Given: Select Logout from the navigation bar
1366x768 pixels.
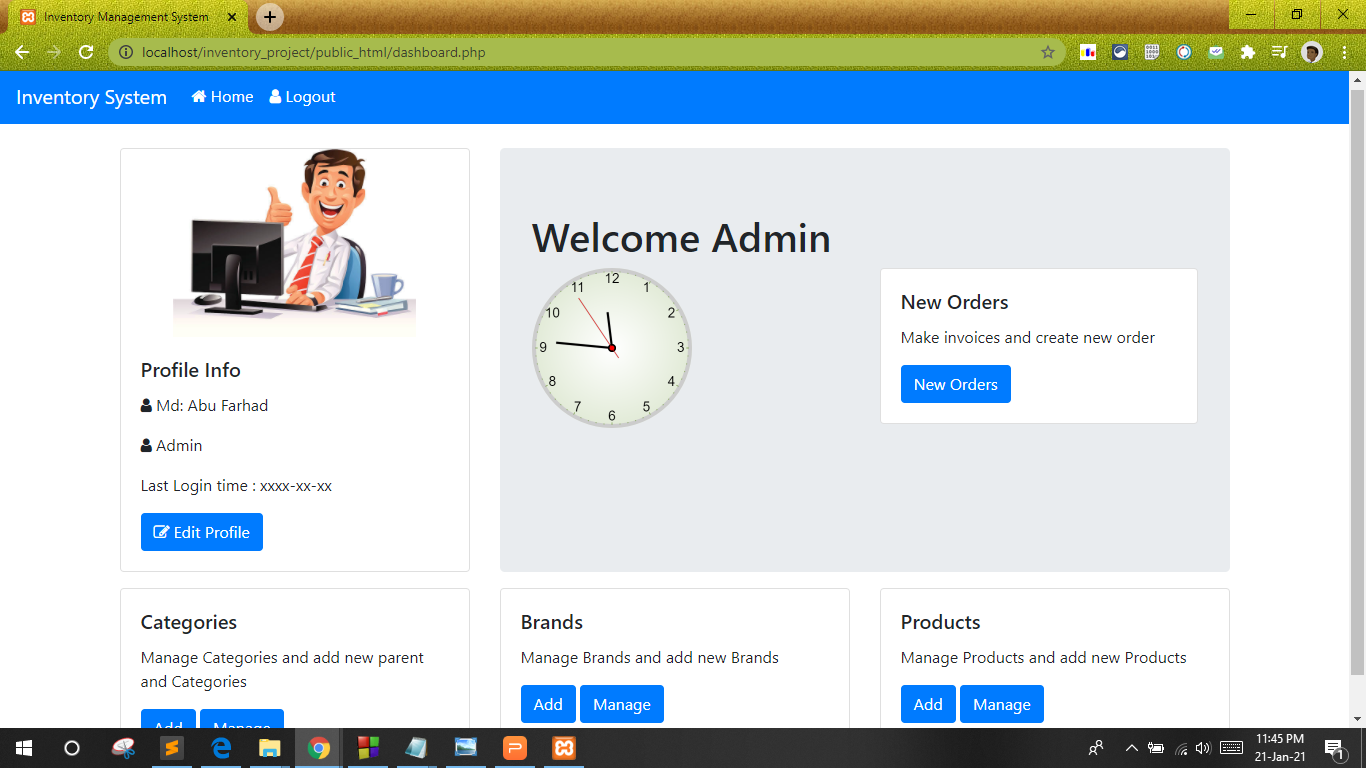Looking at the screenshot, I should point(310,96).
